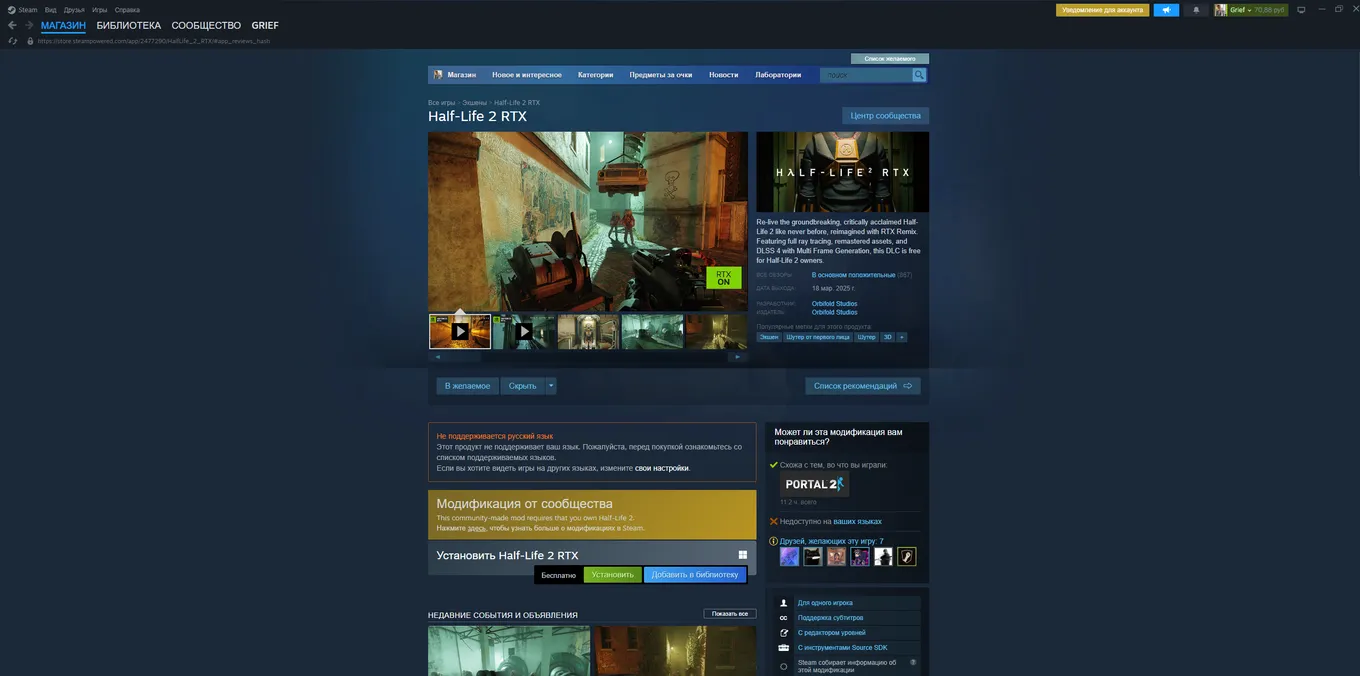This screenshot has width=1360, height=676.
Task: Open the Справка menu
Action: (x=127, y=10)
